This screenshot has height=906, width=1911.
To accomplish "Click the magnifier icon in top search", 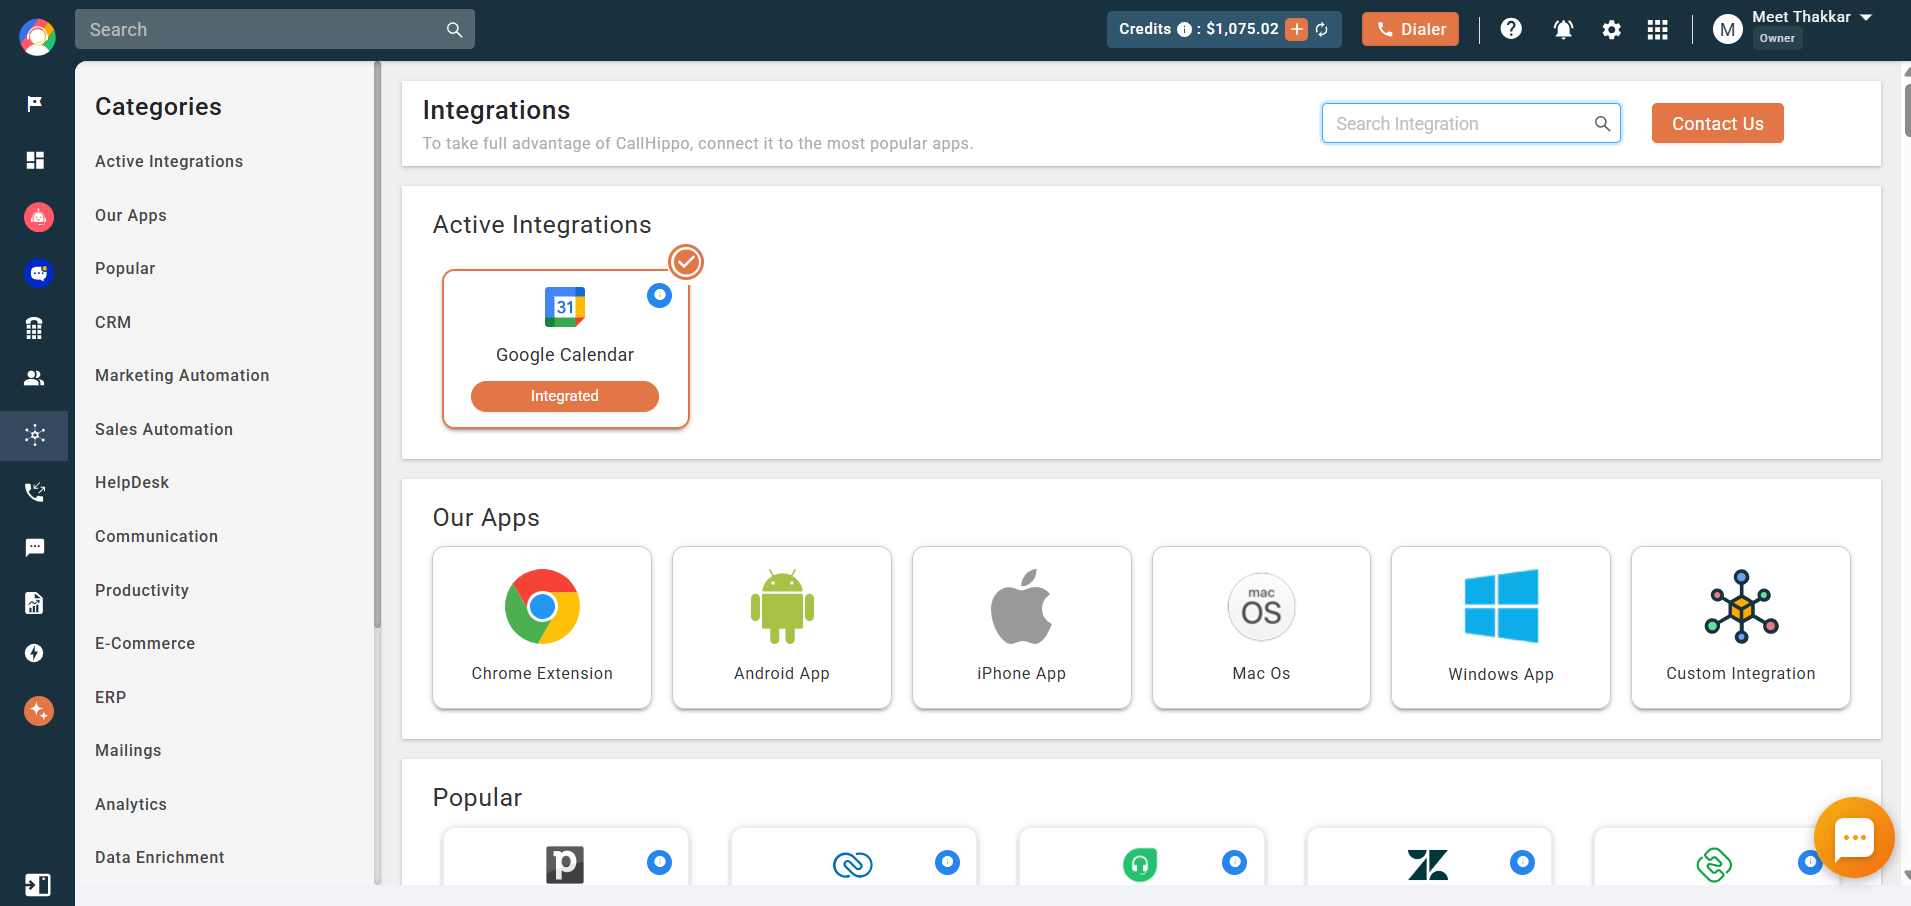I will [x=454, y=30].
